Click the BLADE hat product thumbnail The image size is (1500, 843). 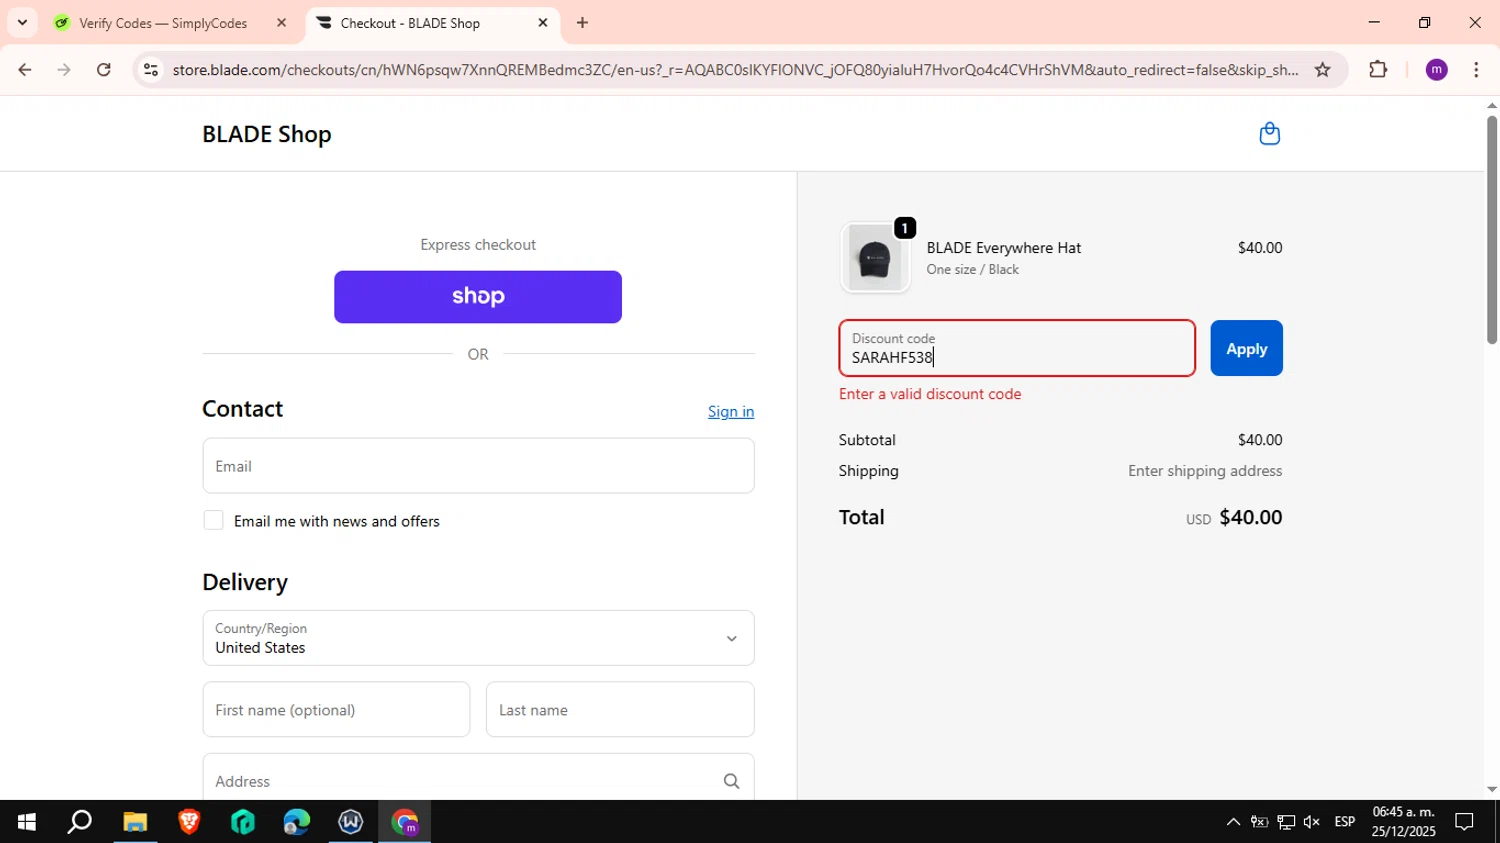tap(875, 258)
